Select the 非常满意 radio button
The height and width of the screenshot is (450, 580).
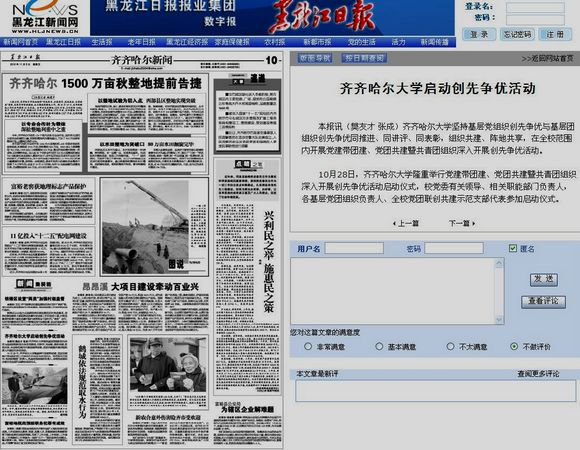point(308,346)
